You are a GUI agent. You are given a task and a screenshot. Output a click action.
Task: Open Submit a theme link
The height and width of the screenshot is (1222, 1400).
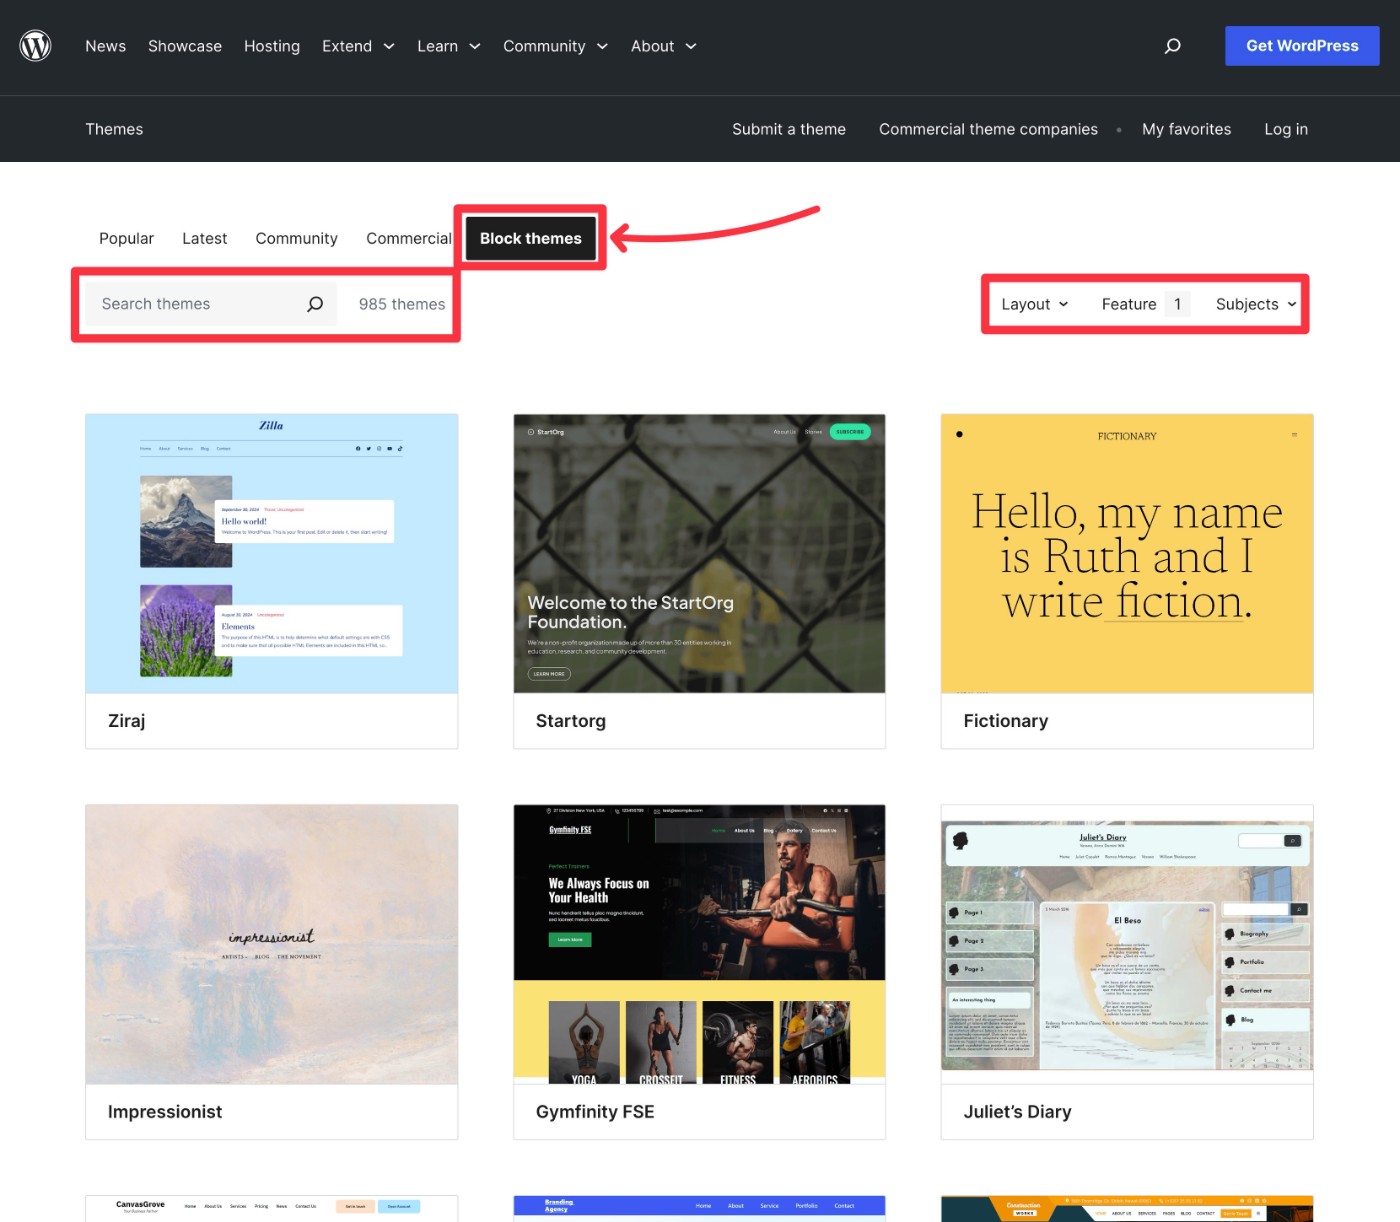[789, 129]
